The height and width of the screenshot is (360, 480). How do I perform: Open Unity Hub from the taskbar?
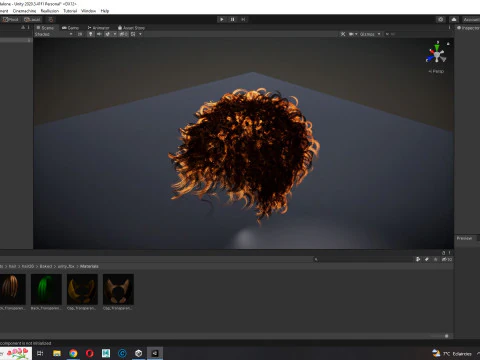pos(139,353)
